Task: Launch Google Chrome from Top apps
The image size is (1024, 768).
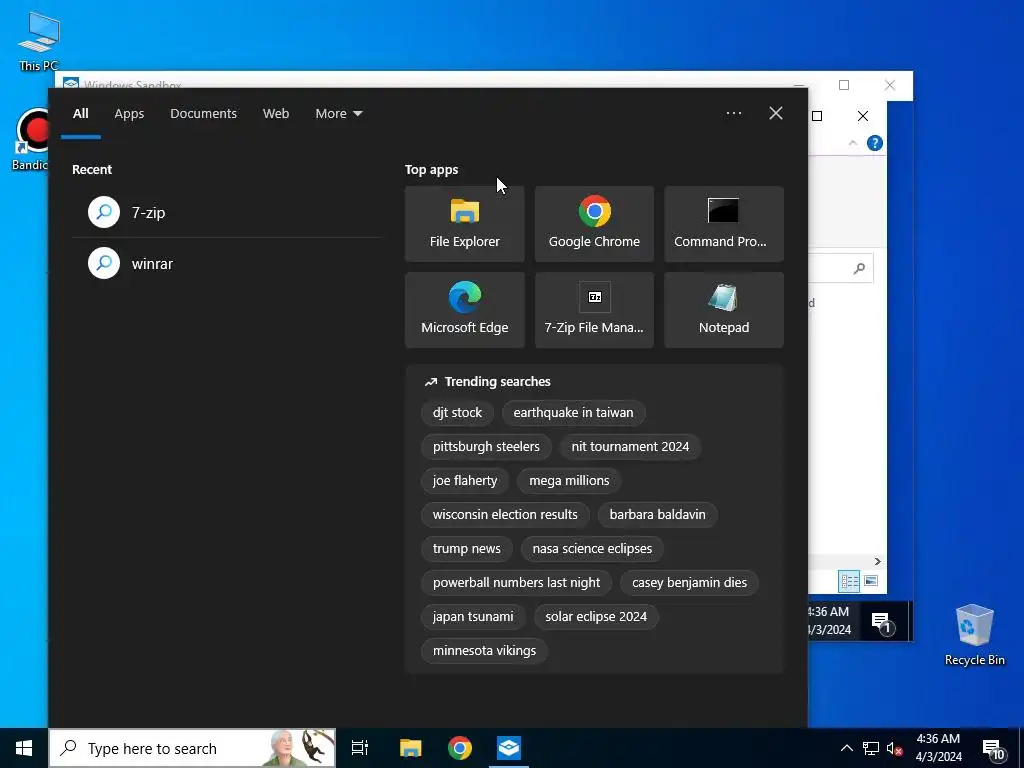Action: [x=594, y=224]
